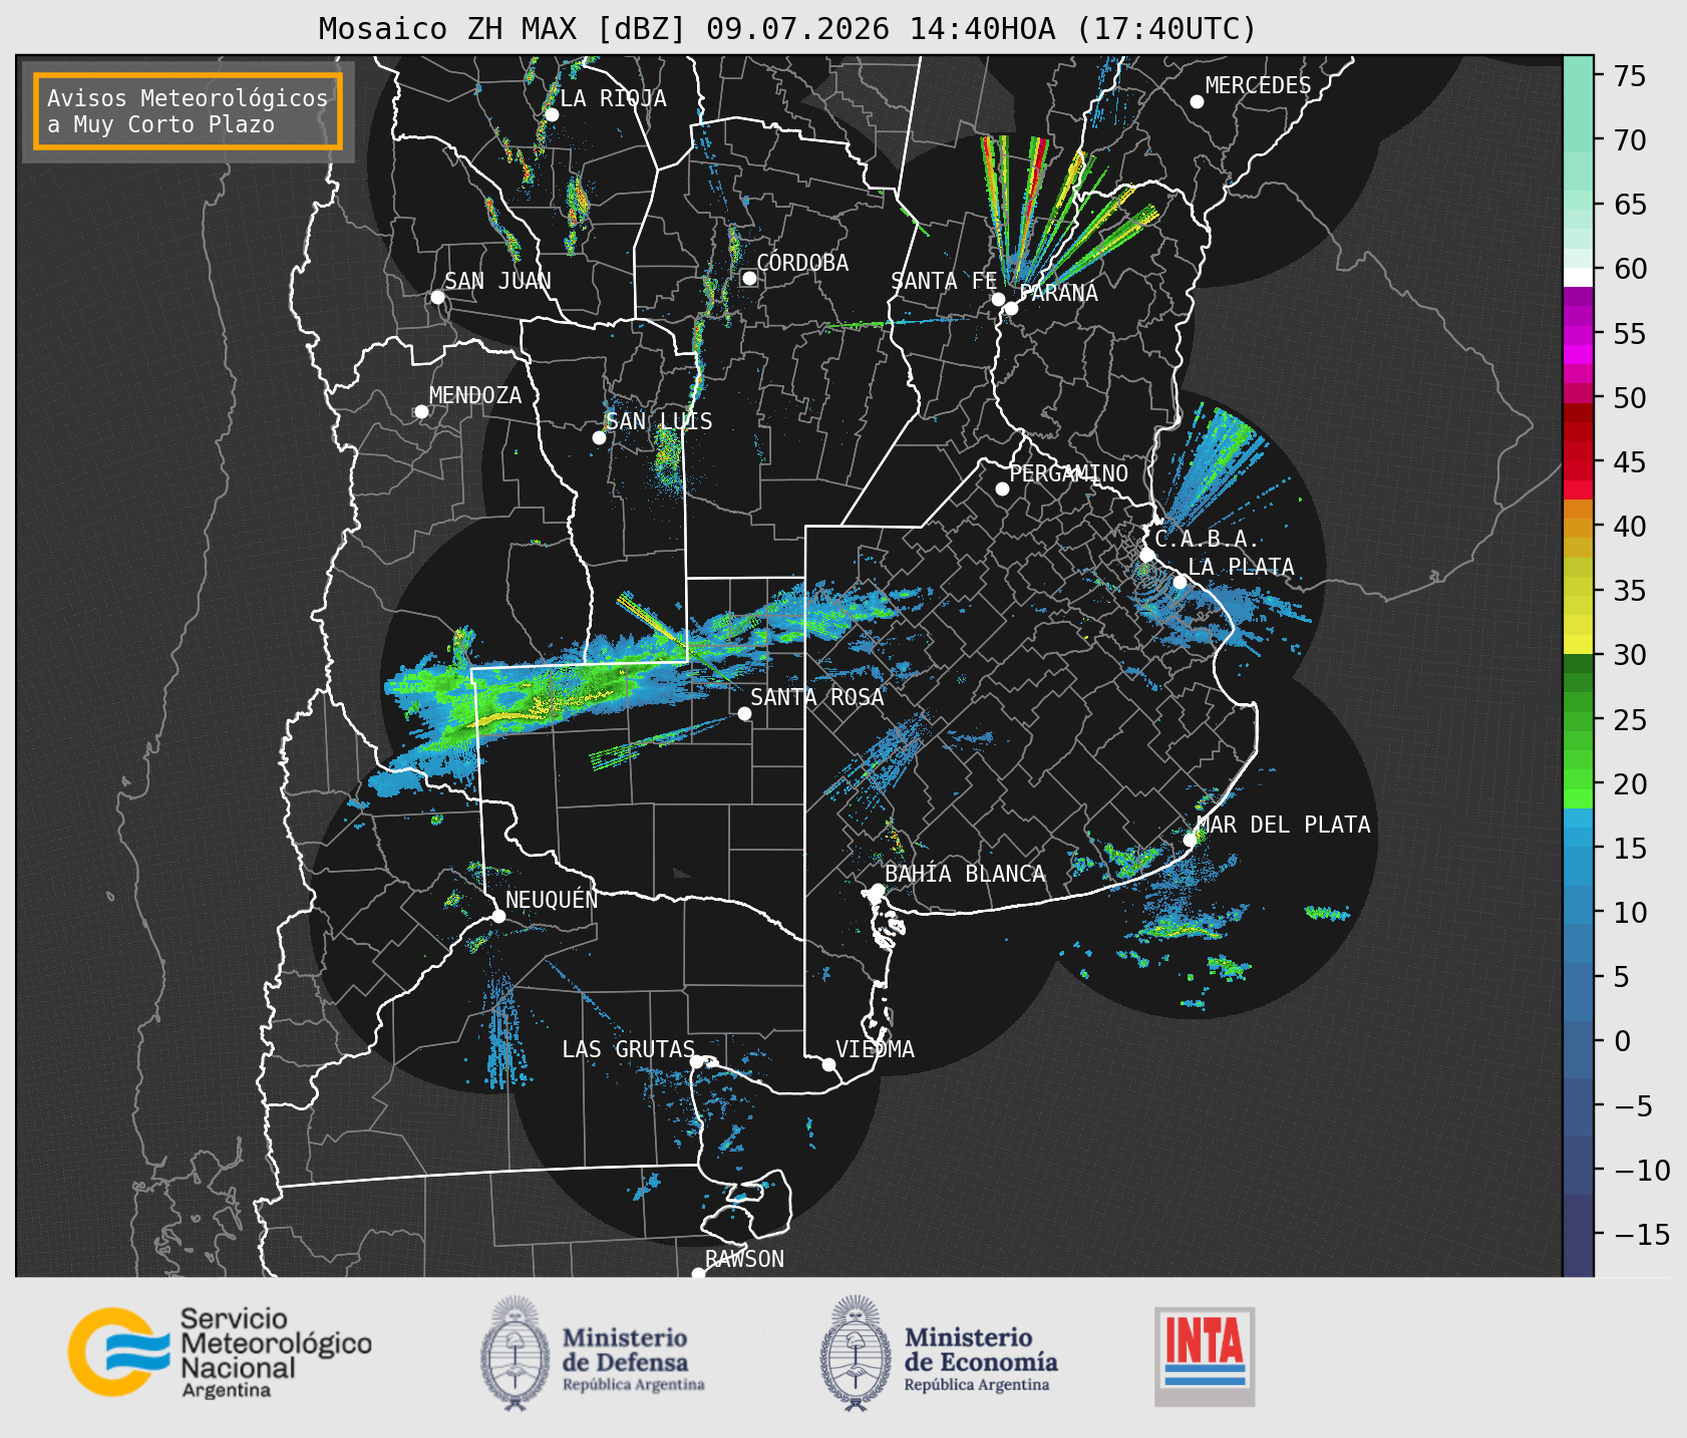This screenshot has width=1687, height=1438.
Task: Click the Viedma city marker
Action: 829,1064
